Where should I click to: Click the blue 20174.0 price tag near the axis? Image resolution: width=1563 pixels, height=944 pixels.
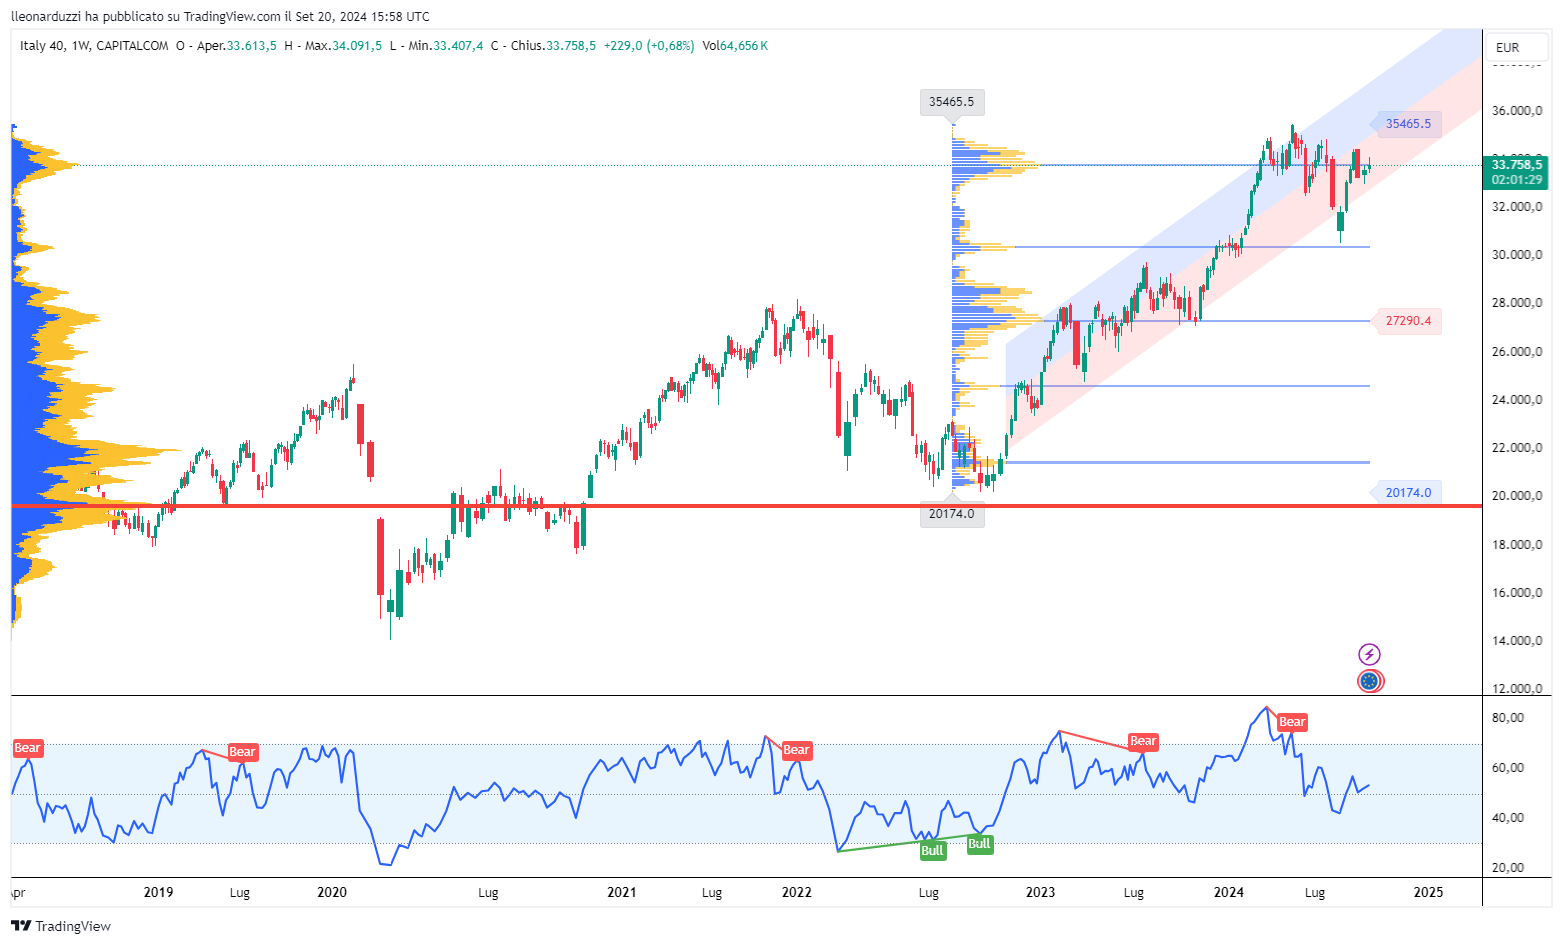(x=1408, y=492)
